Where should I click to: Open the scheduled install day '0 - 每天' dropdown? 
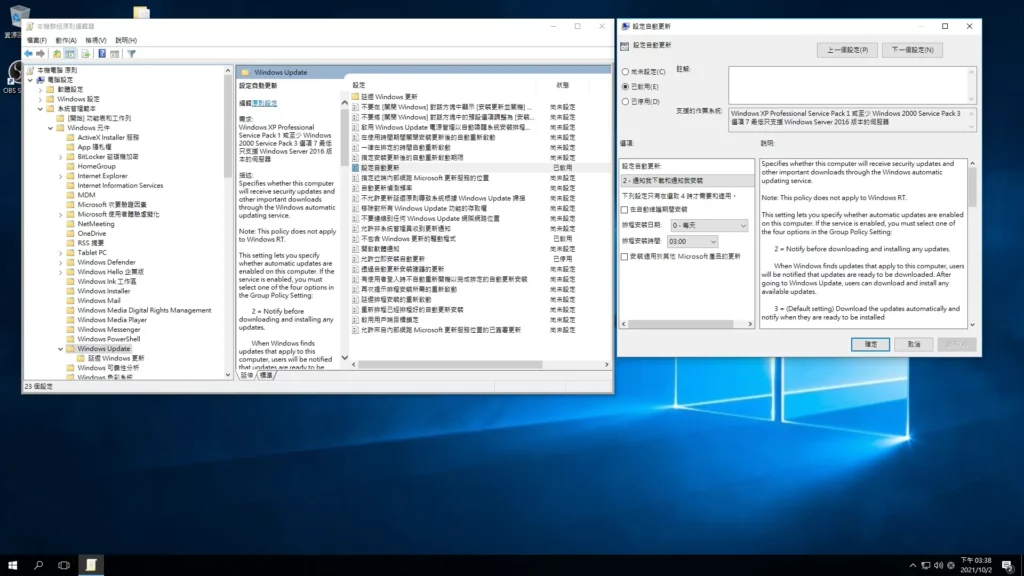pos(709,225)
